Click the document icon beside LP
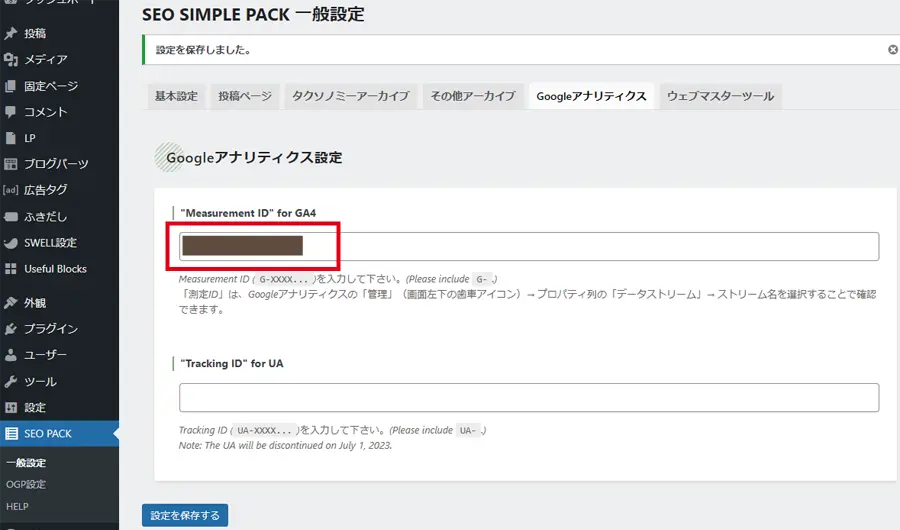 [11, 138]
